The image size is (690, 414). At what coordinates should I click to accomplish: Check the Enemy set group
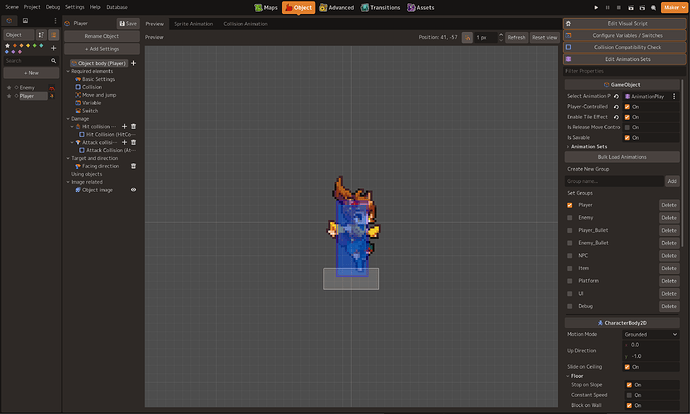tap(570, 218)
